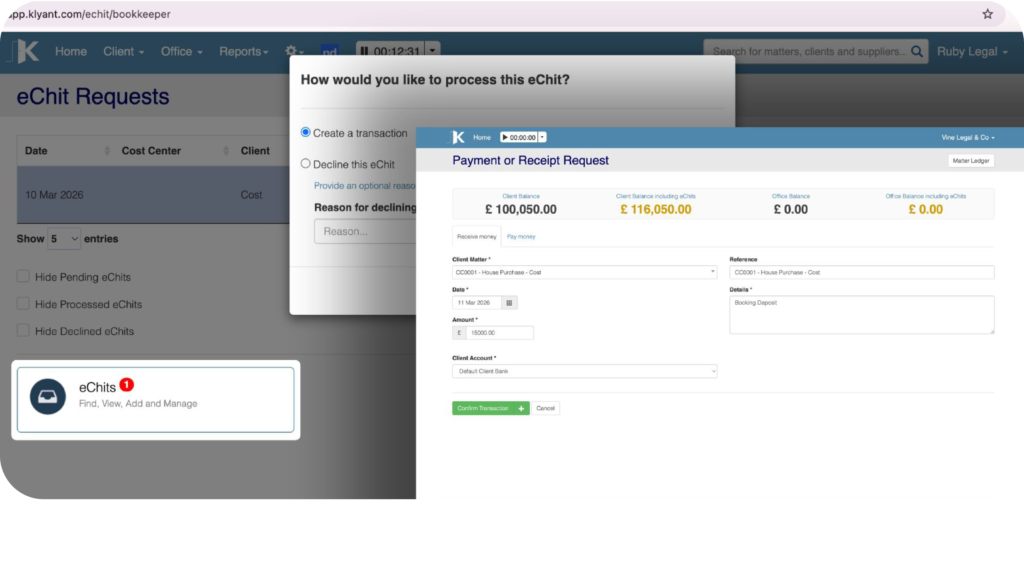Open the date calendar picker icon
Image resolution: width=1024 pixels, height=576 pixels.
point(509,302)
